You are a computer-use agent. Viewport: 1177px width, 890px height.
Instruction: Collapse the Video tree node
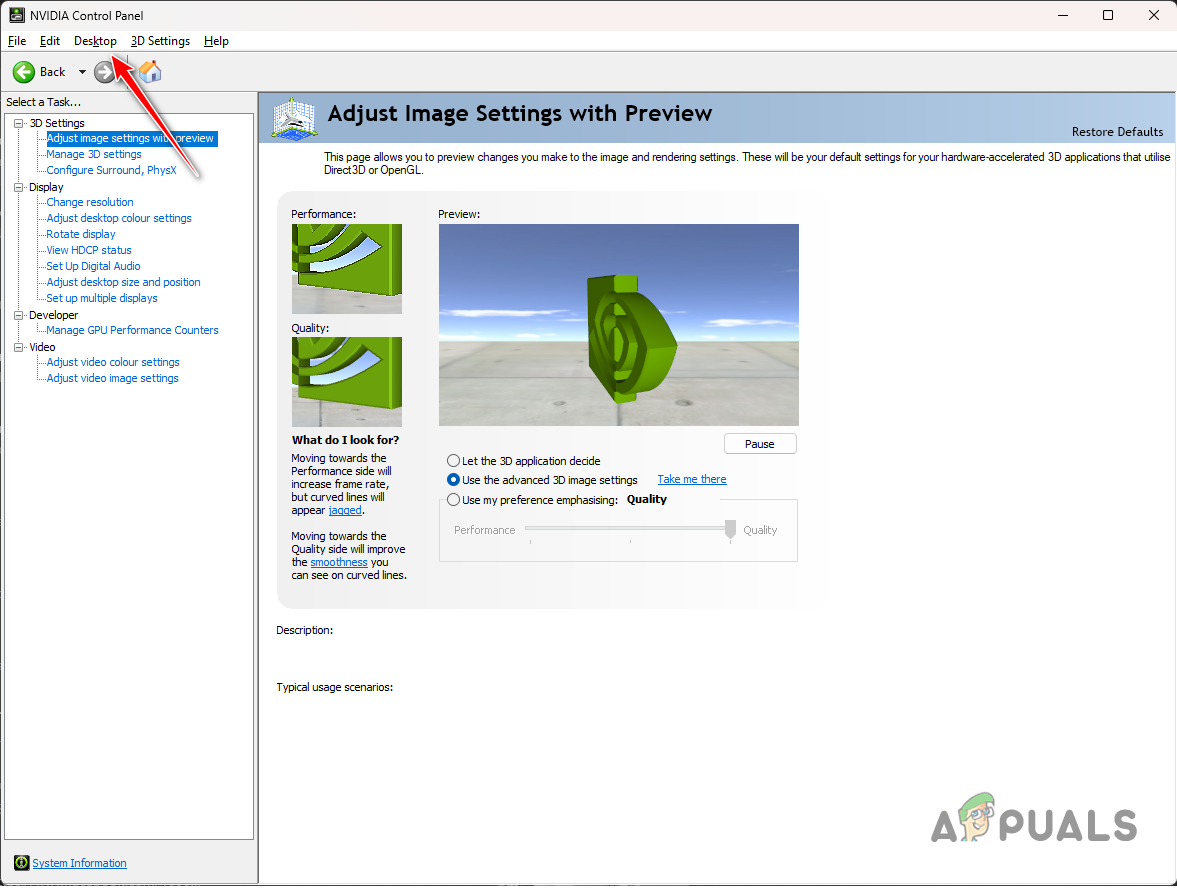(x=19, y=347)
